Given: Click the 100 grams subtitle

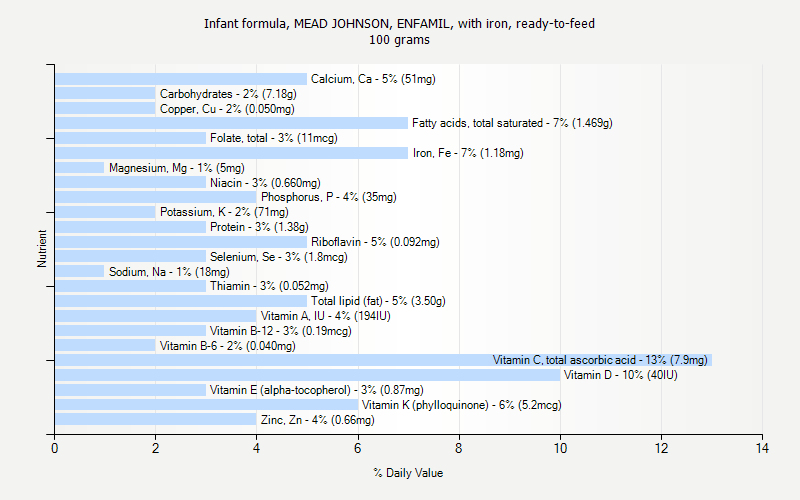Looking at the screenshot, I should [399, 40].
